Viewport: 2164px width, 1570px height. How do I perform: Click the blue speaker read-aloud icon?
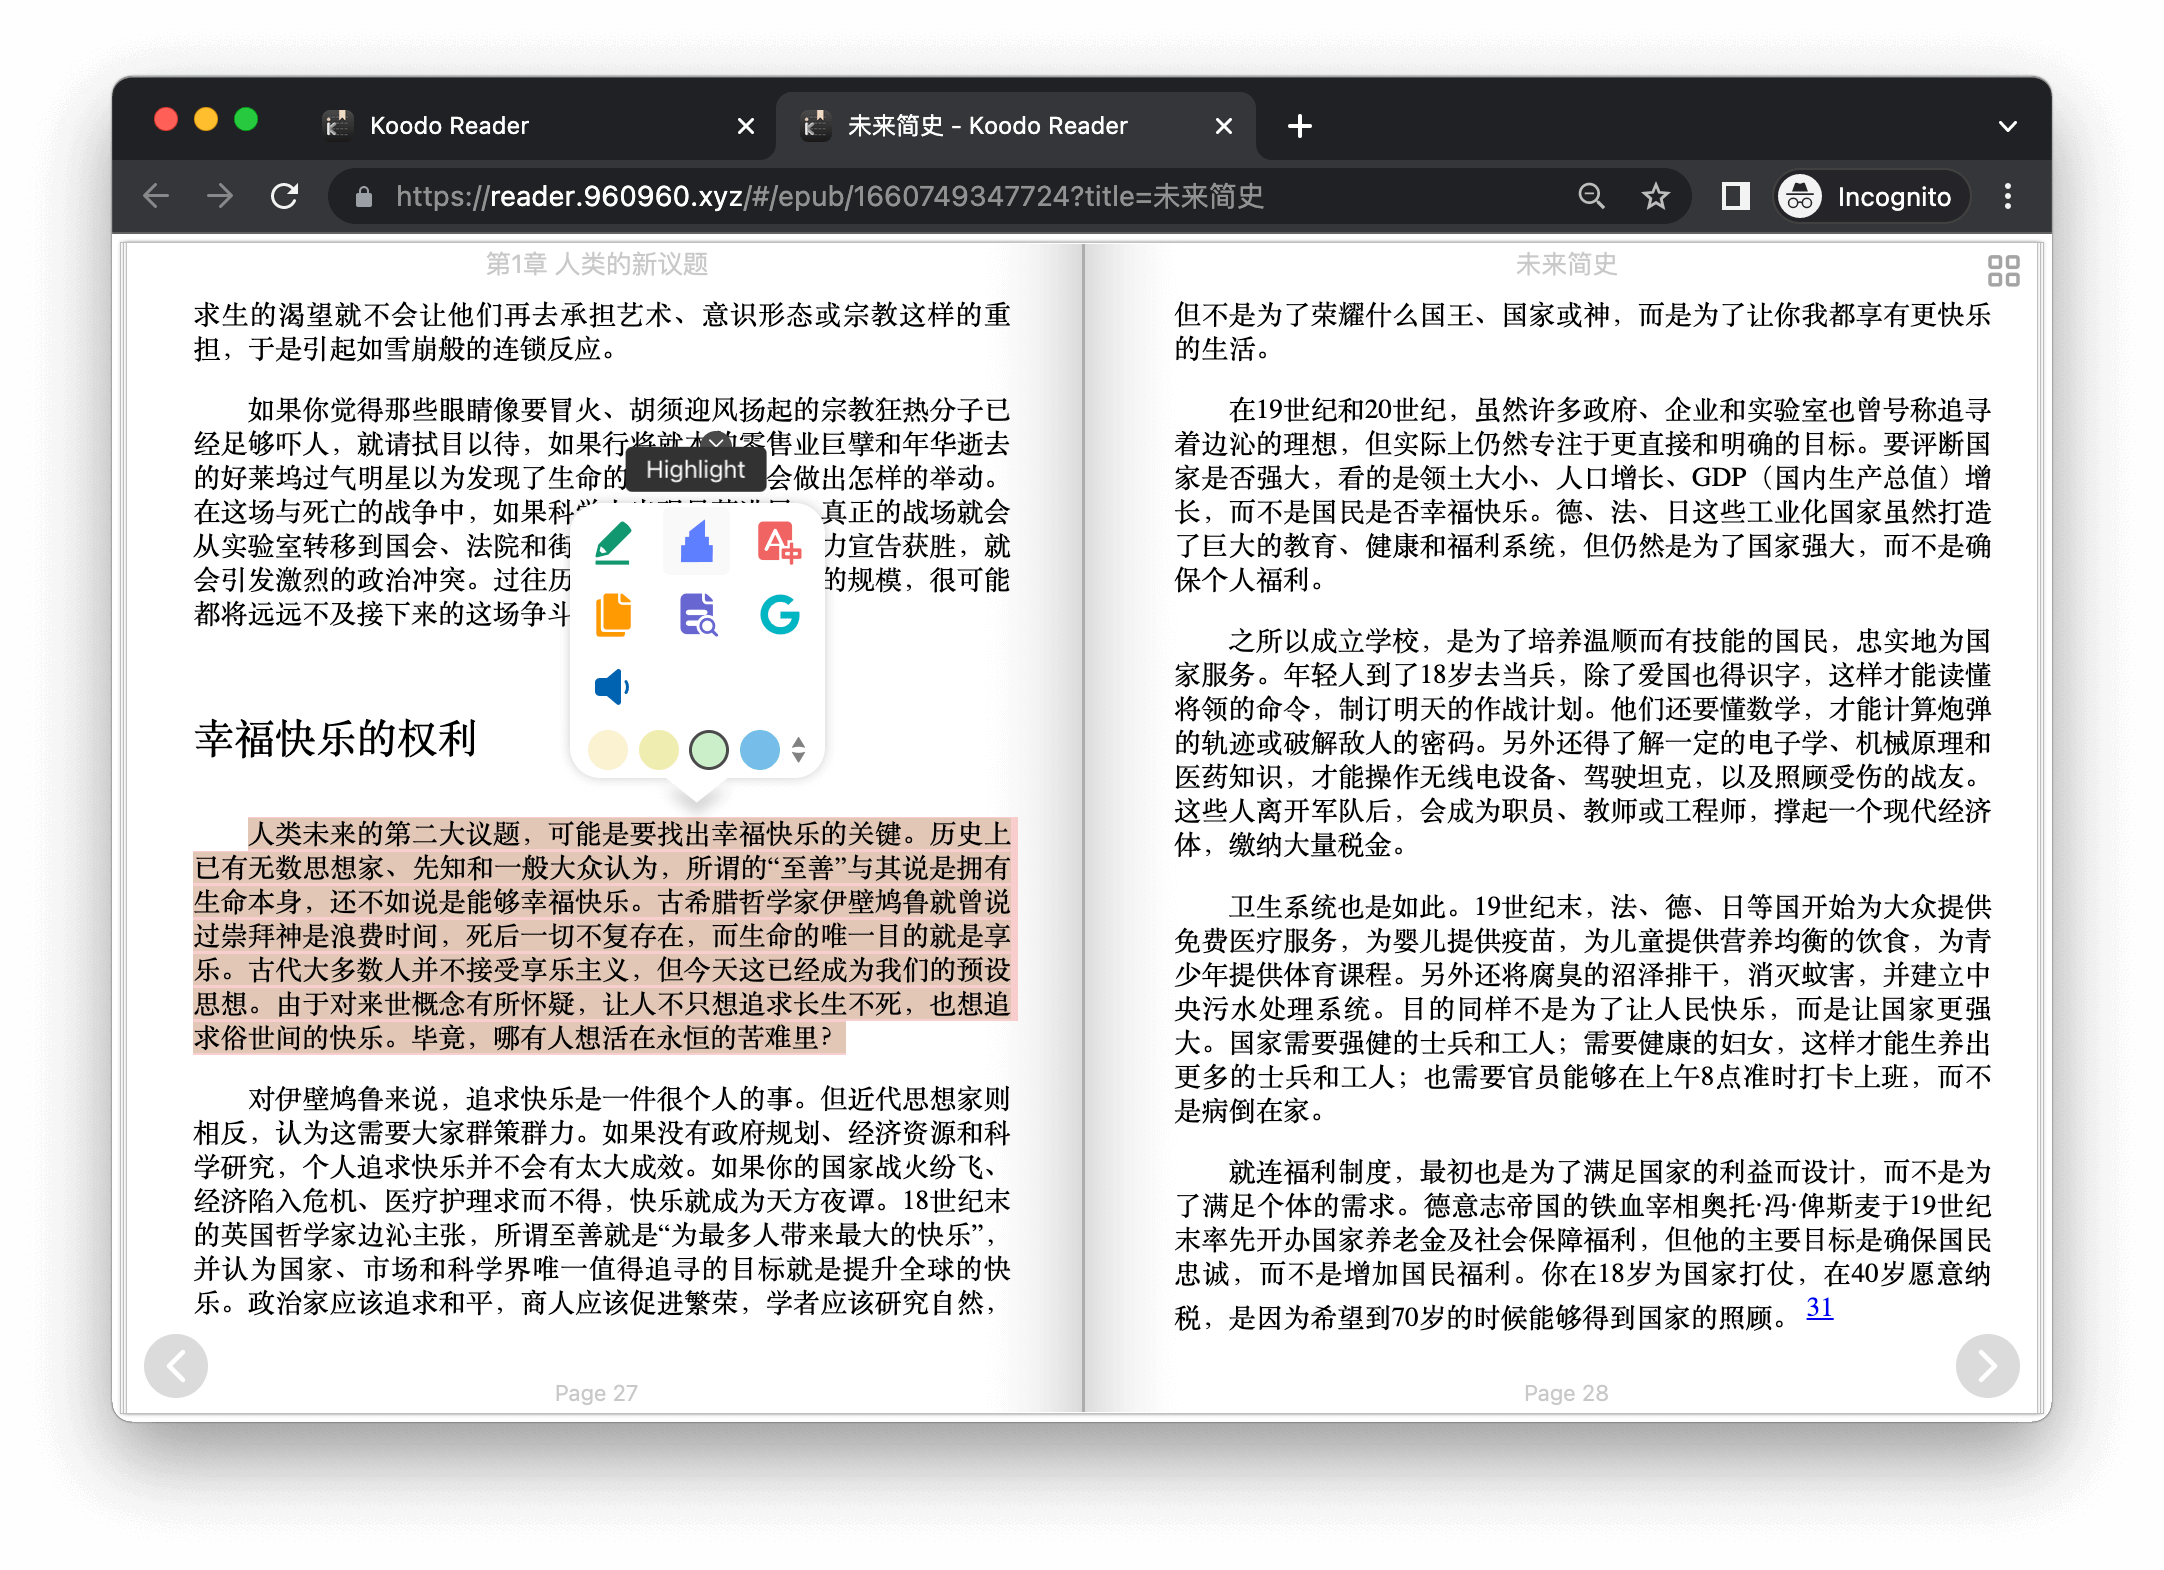(612, 687)
